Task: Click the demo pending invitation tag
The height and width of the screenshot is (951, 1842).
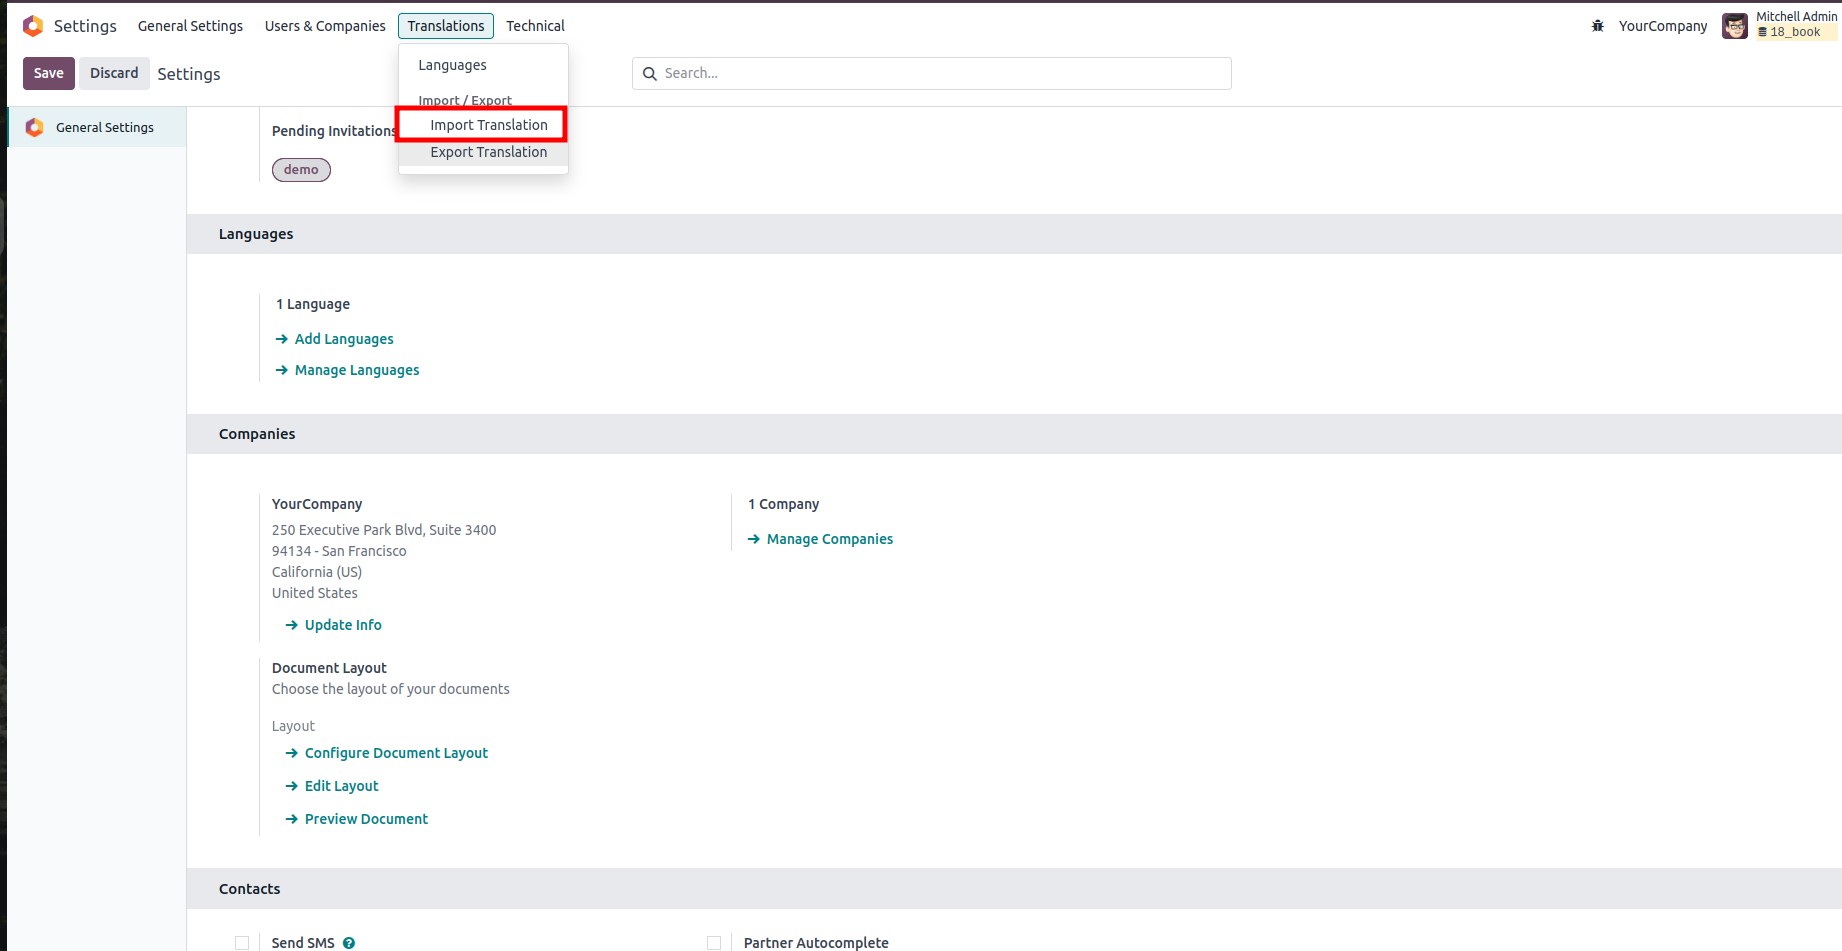Action: pos(301,170)
